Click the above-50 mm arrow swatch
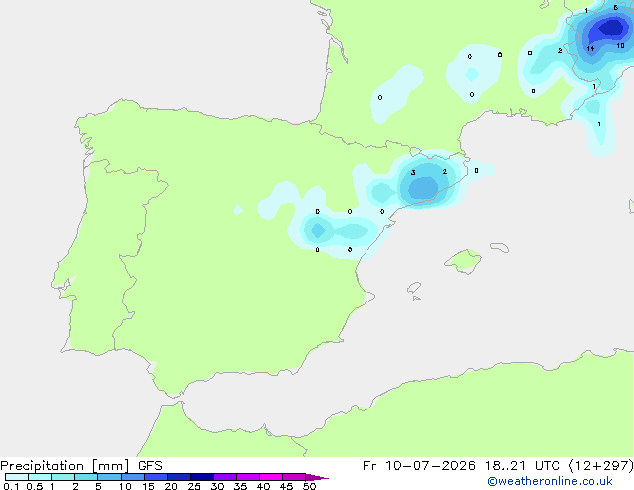Image resolution: width=634 pixels, height=490 pixels. [316, 478]
